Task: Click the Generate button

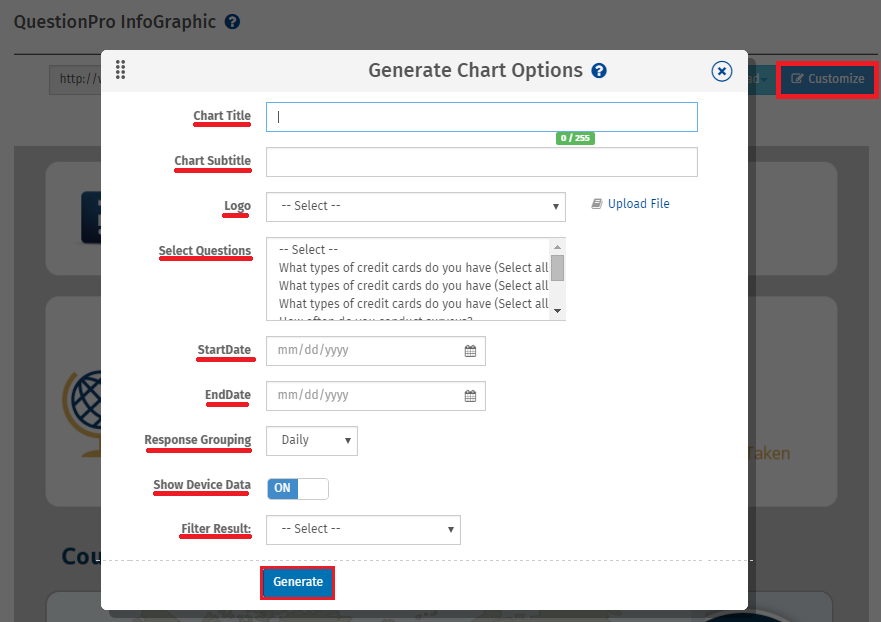Action: click(x=297, y=583)
